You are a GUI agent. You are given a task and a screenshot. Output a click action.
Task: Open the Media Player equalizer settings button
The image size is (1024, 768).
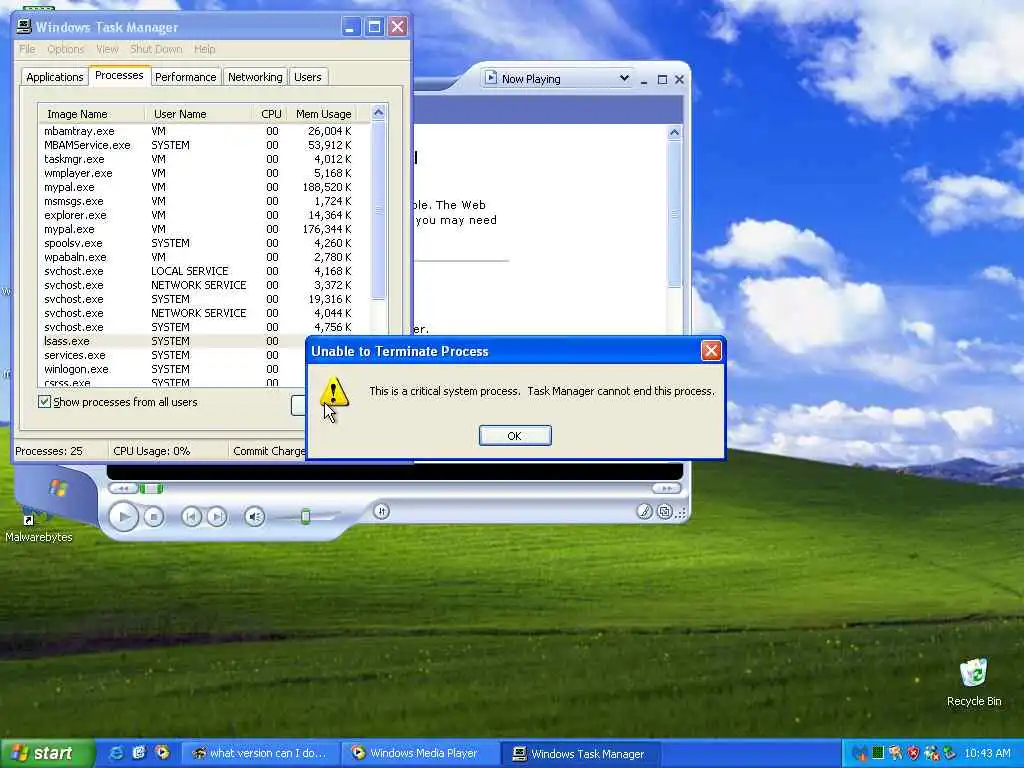click(381, 511)
